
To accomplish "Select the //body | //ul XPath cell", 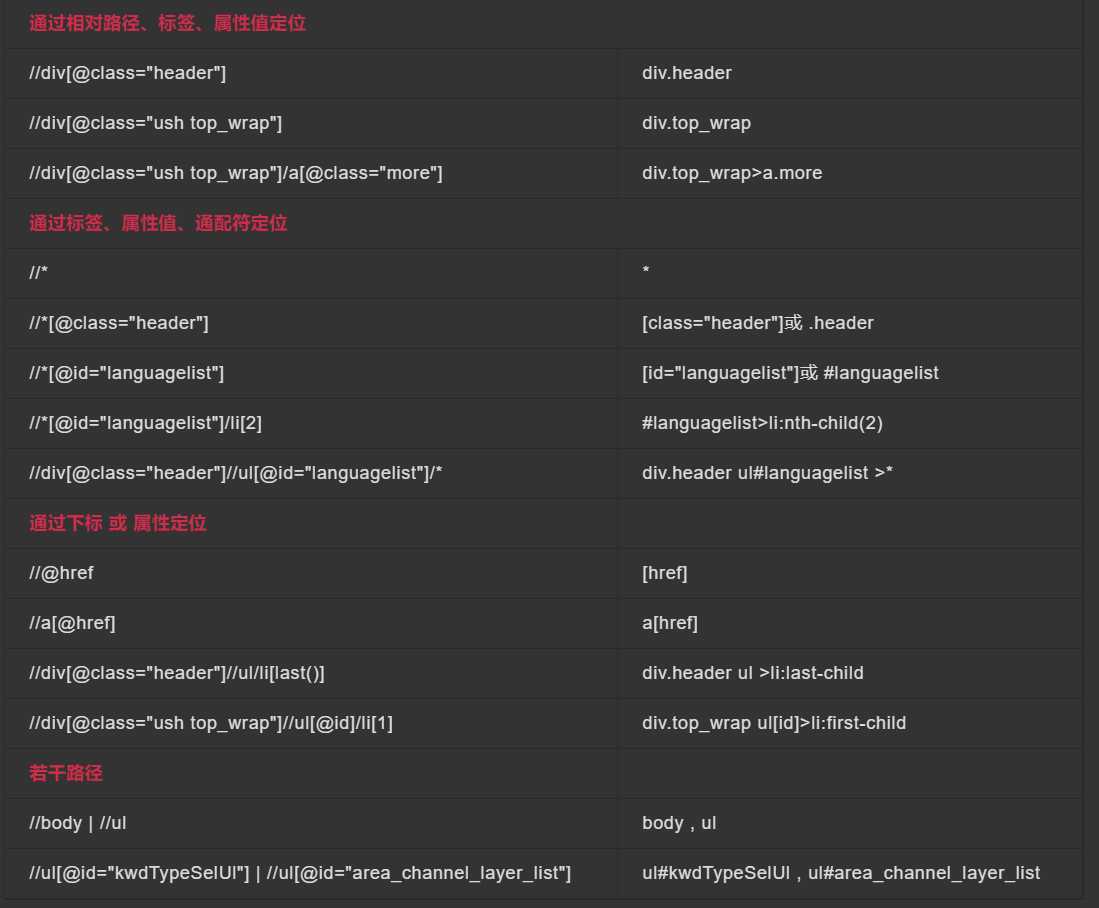I will point(313,823).
